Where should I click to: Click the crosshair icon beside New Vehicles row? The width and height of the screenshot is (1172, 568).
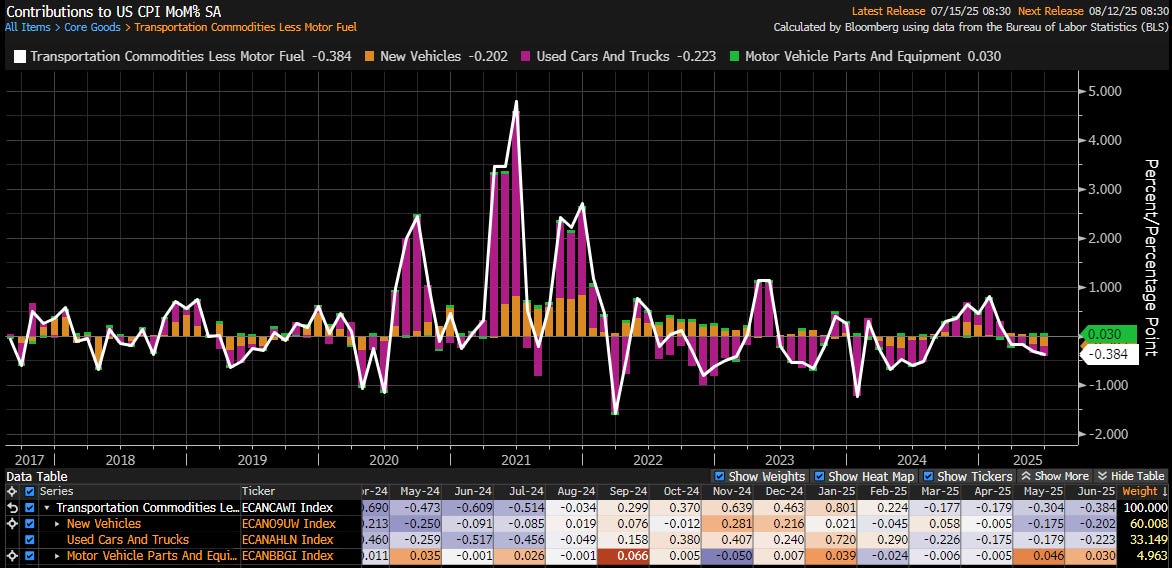coord(11,523)
